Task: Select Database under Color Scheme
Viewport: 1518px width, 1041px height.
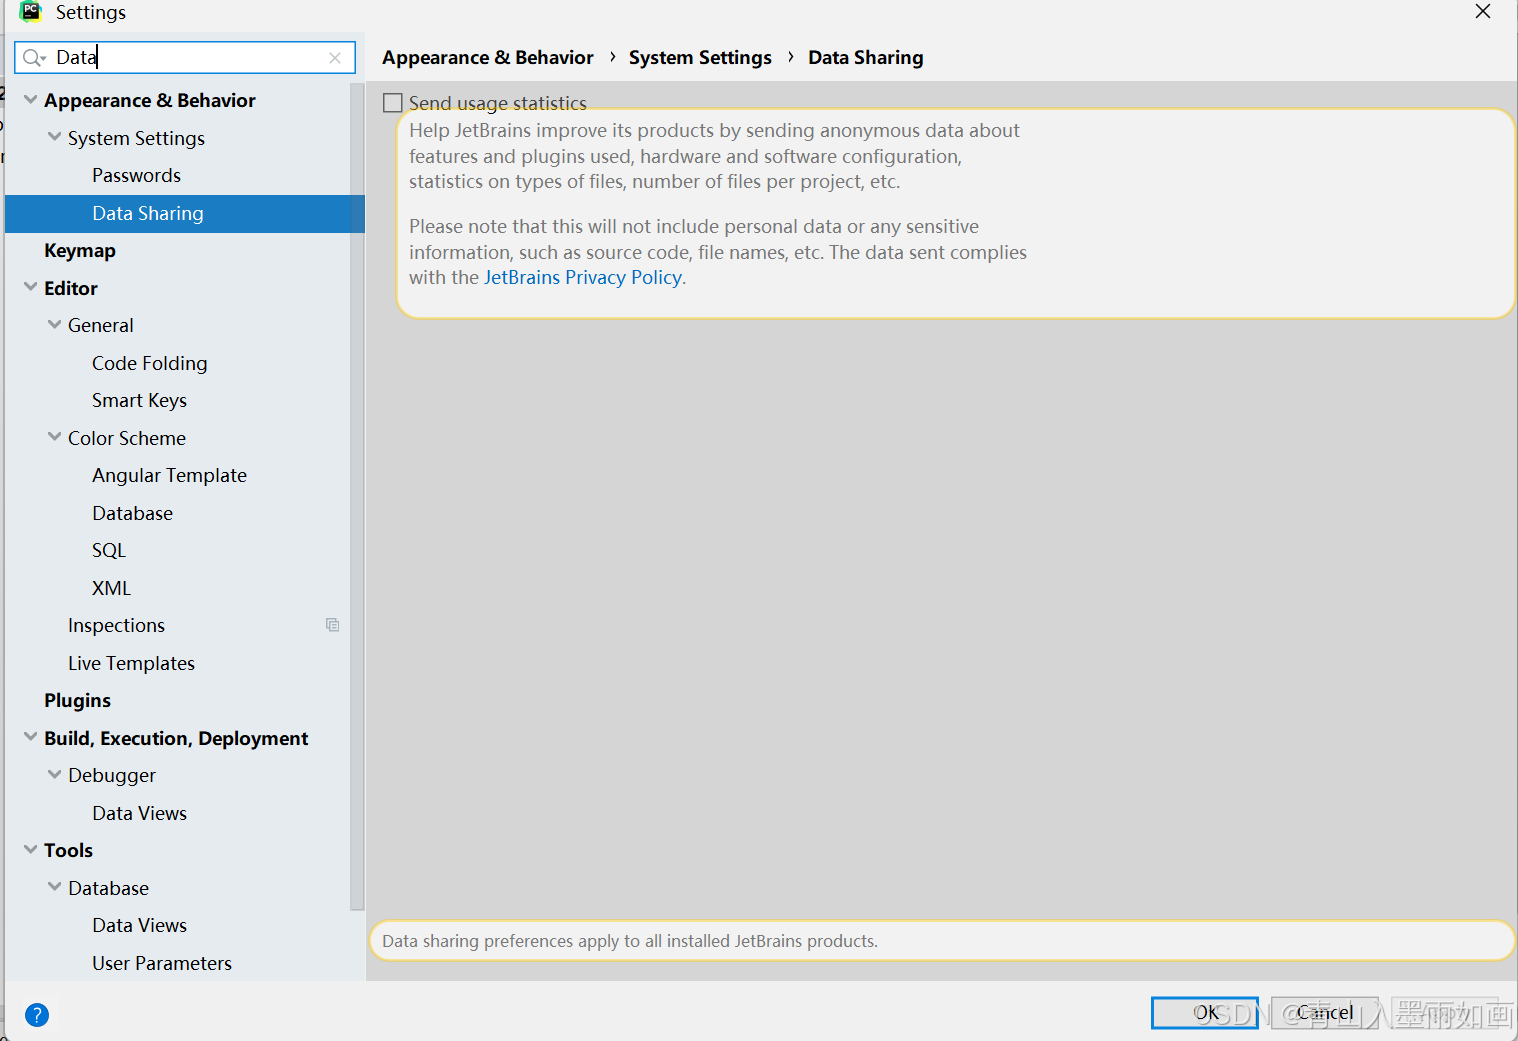Action: 133,513
